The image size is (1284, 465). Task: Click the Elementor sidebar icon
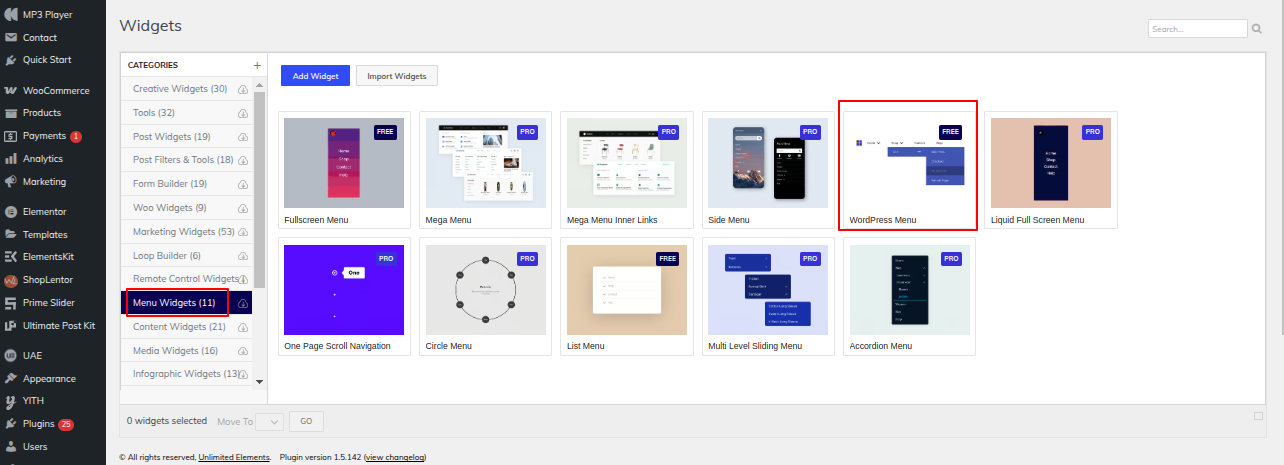click(x=11, y=212)
